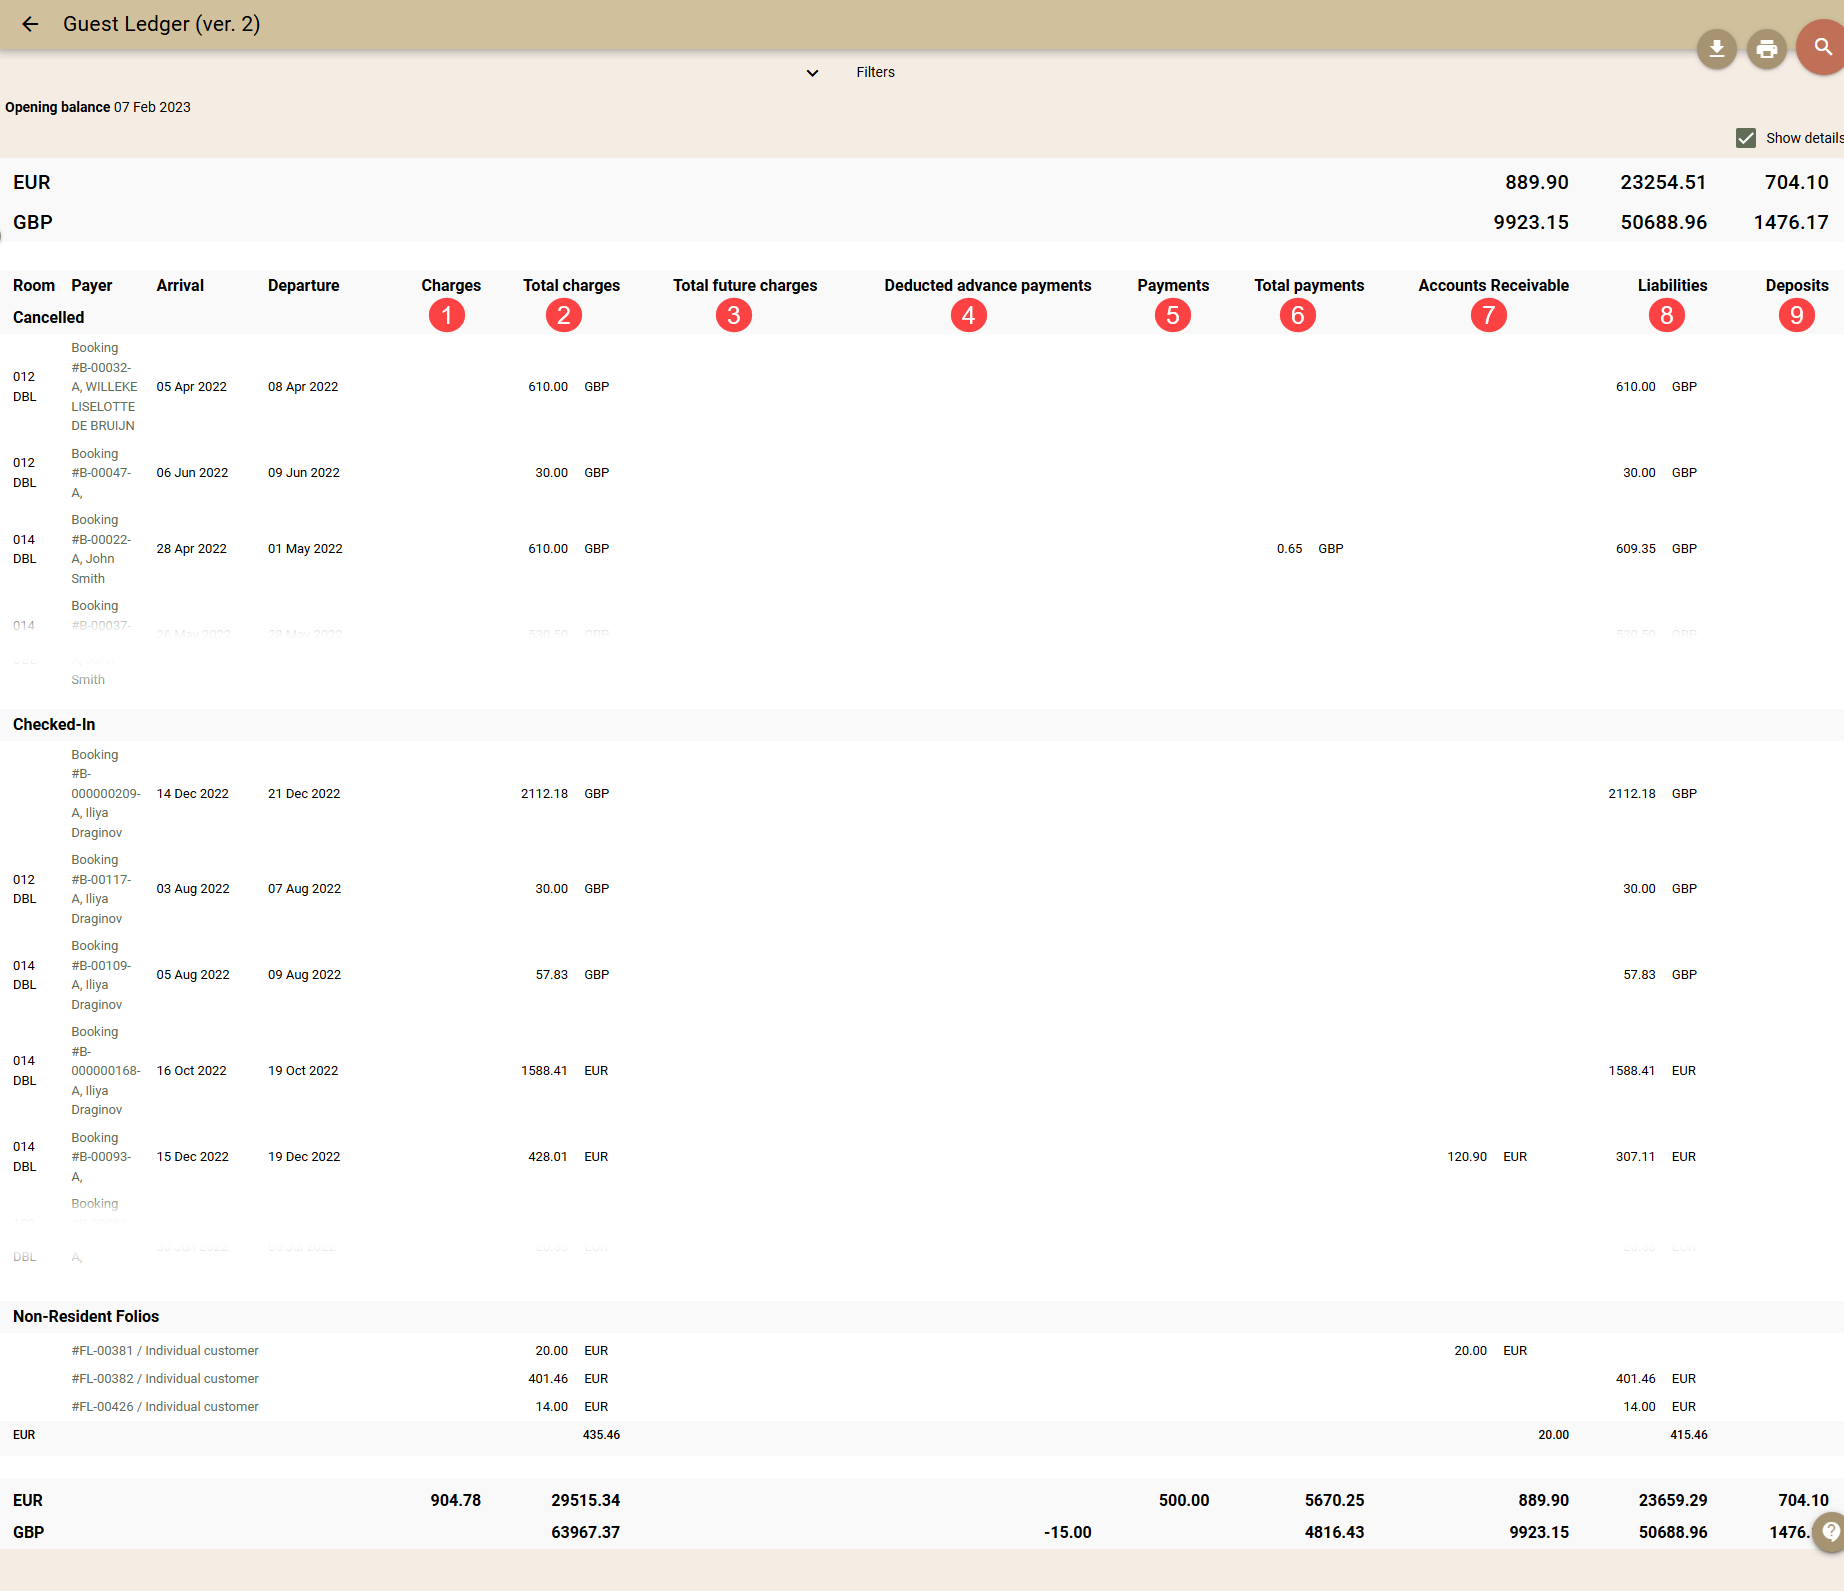Click the 435.46 EUR subtotal

[x=601, y=1435]
